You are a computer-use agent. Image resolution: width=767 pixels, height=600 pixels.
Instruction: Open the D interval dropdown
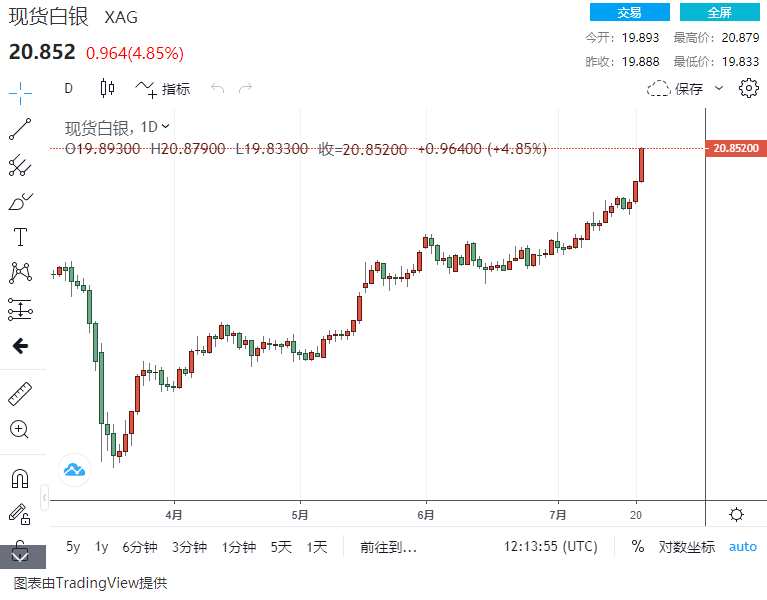(x=68, y=88)
